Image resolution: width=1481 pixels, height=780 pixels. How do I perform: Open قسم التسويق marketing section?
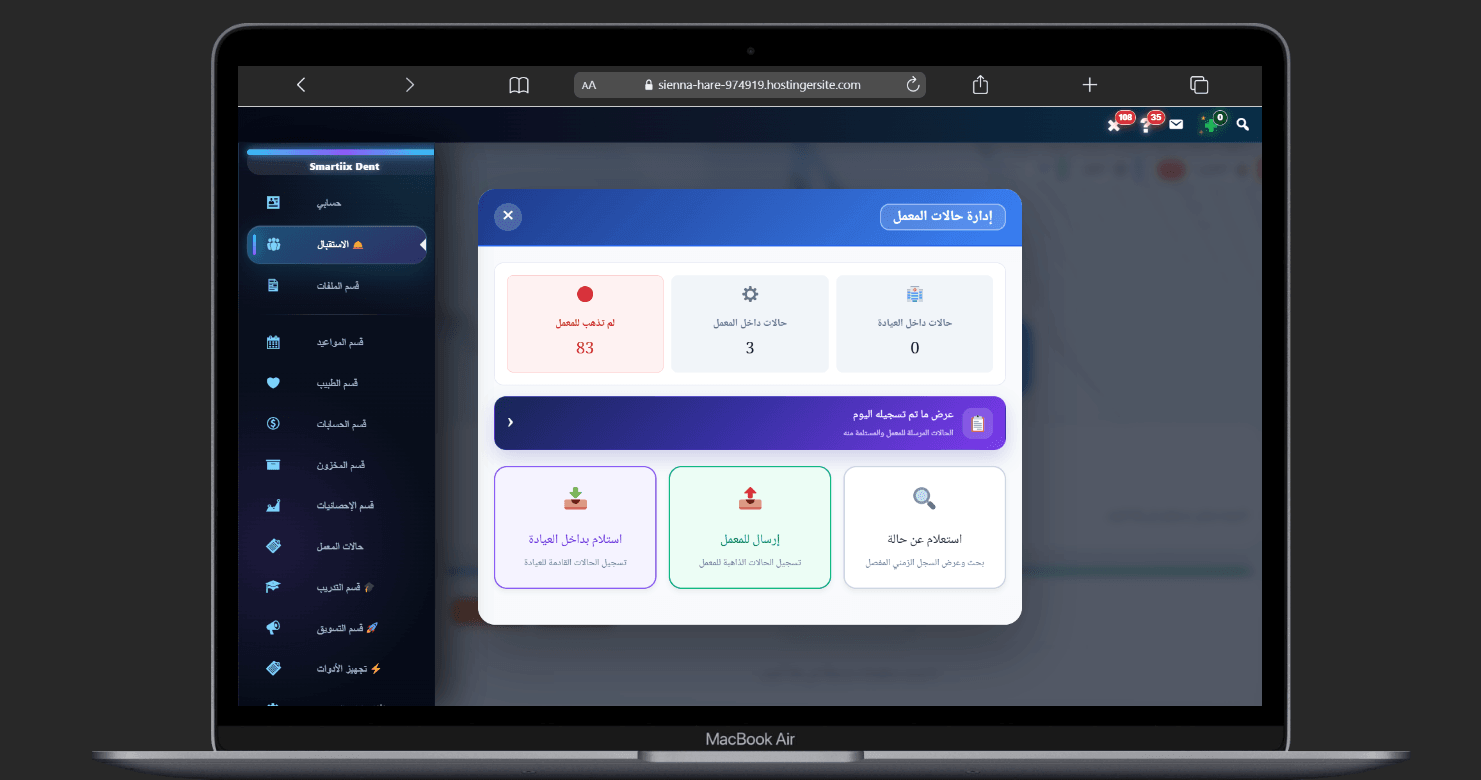(337, 628)
